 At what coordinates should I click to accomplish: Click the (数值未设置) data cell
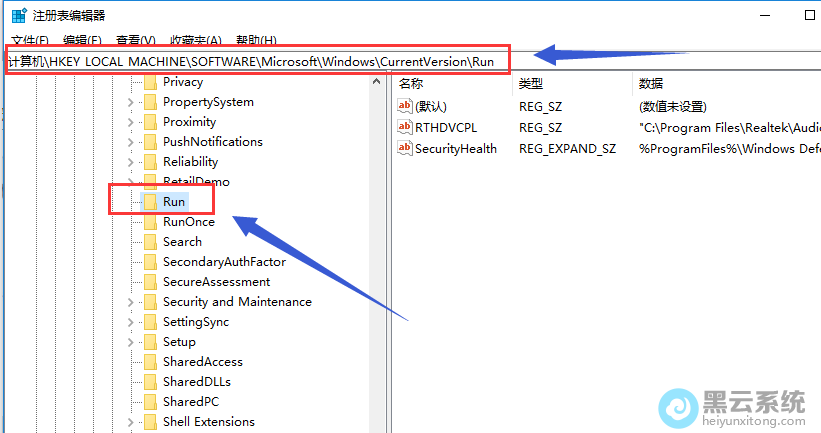tap(673, 107)
